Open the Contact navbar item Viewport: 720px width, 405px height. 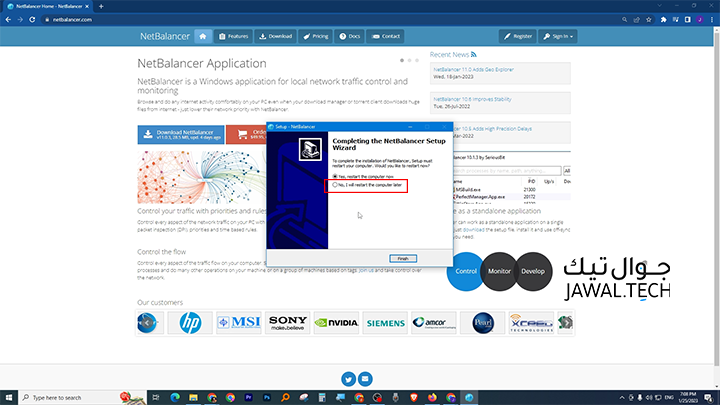point(385,36)
